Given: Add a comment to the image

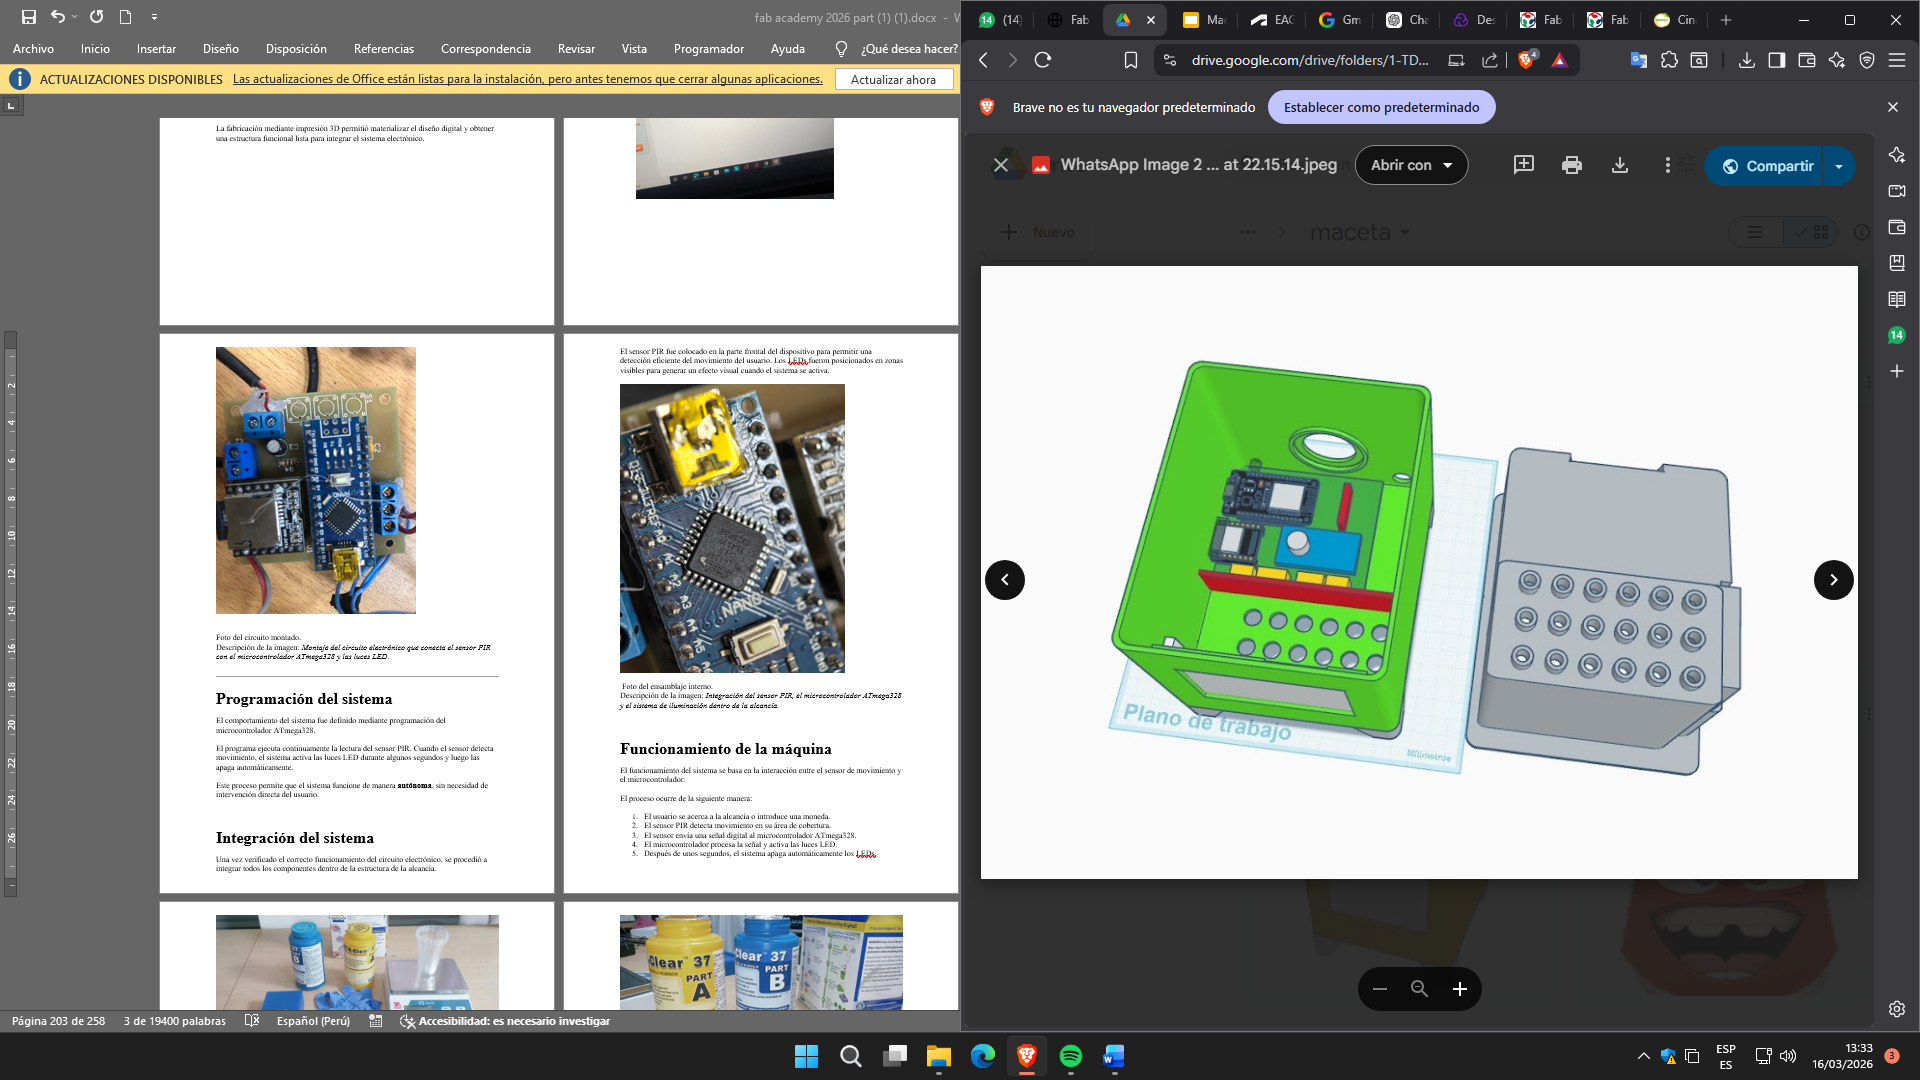Looking at the screenshot, I should click(1523, 165).
